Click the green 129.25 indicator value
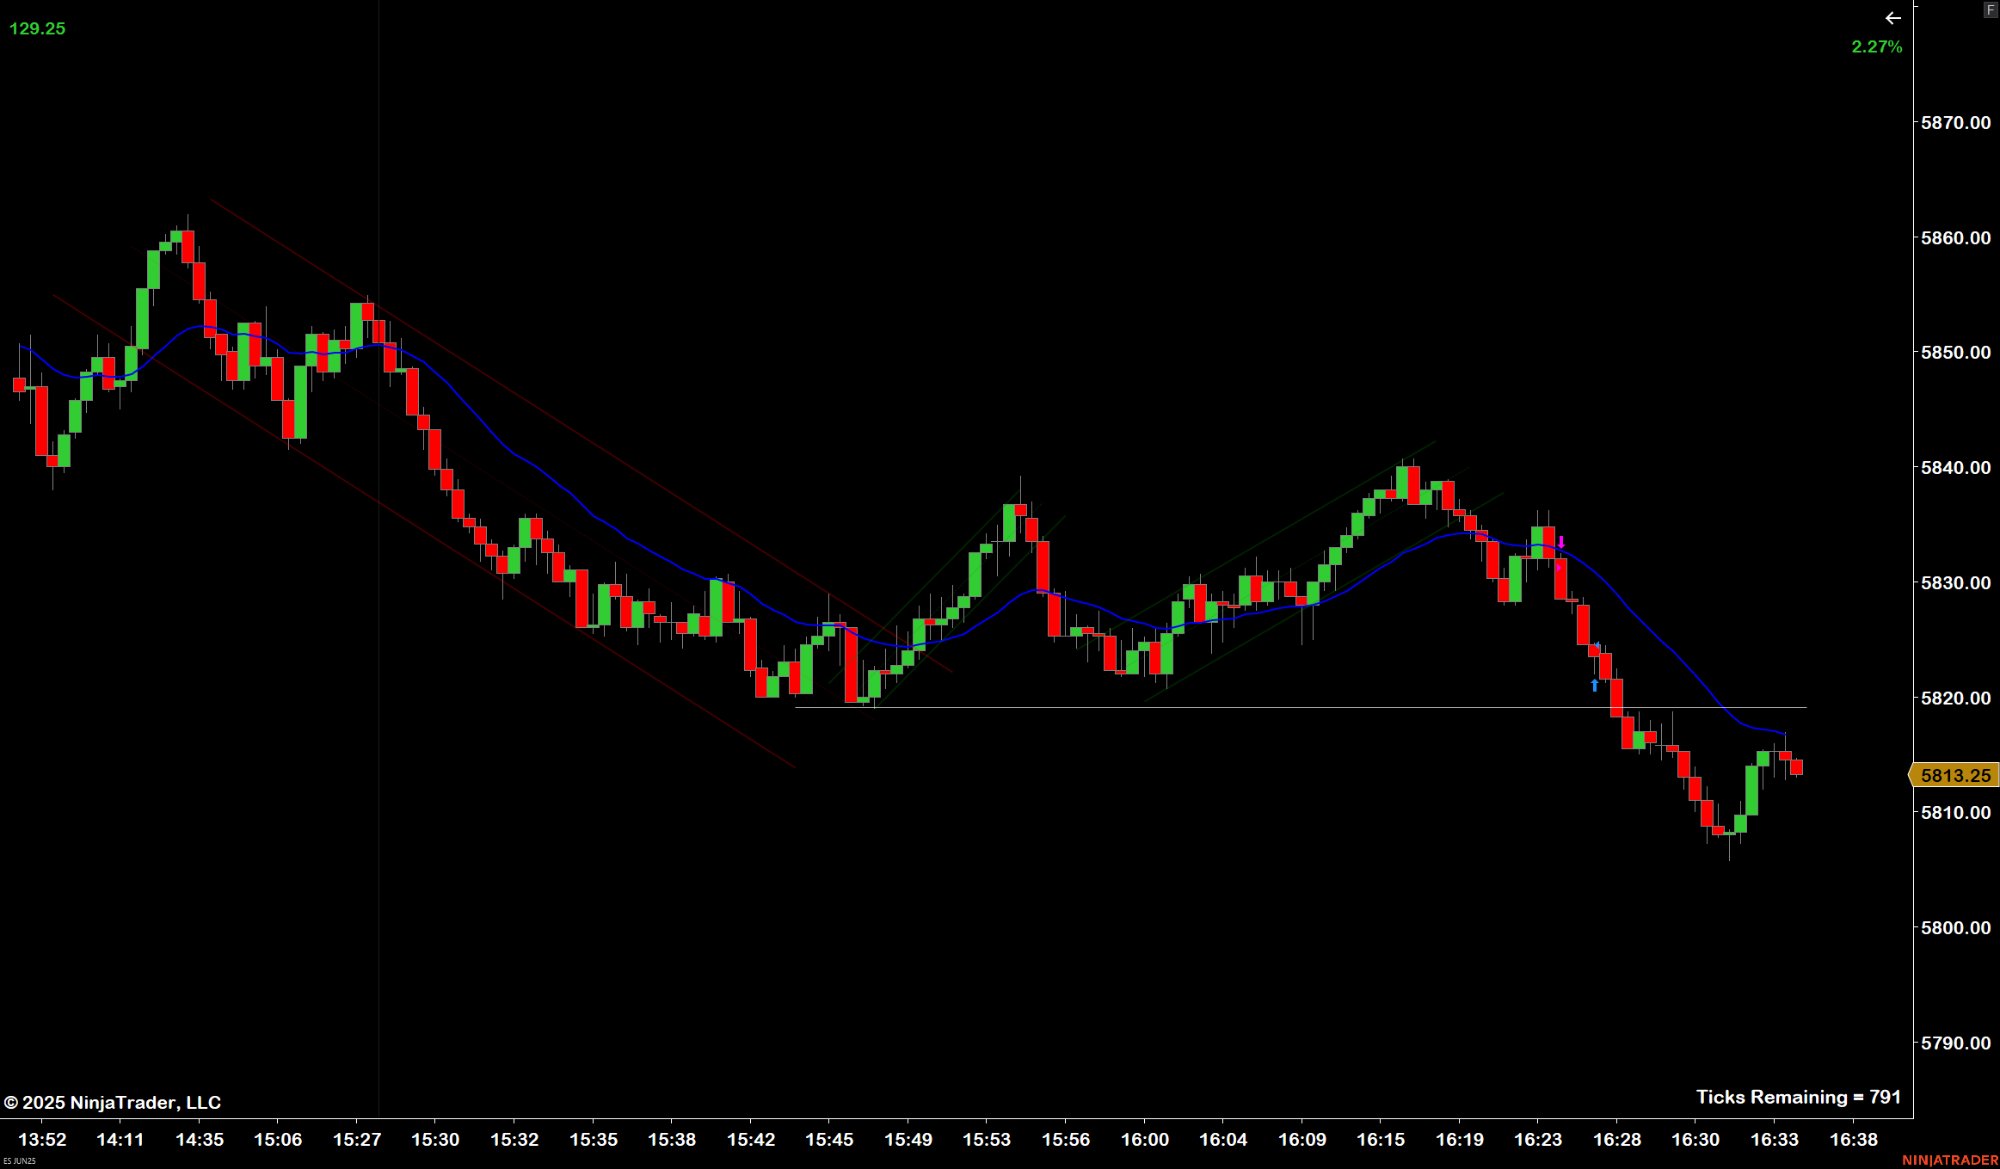 pyautogui.click(x=37, y=27)
